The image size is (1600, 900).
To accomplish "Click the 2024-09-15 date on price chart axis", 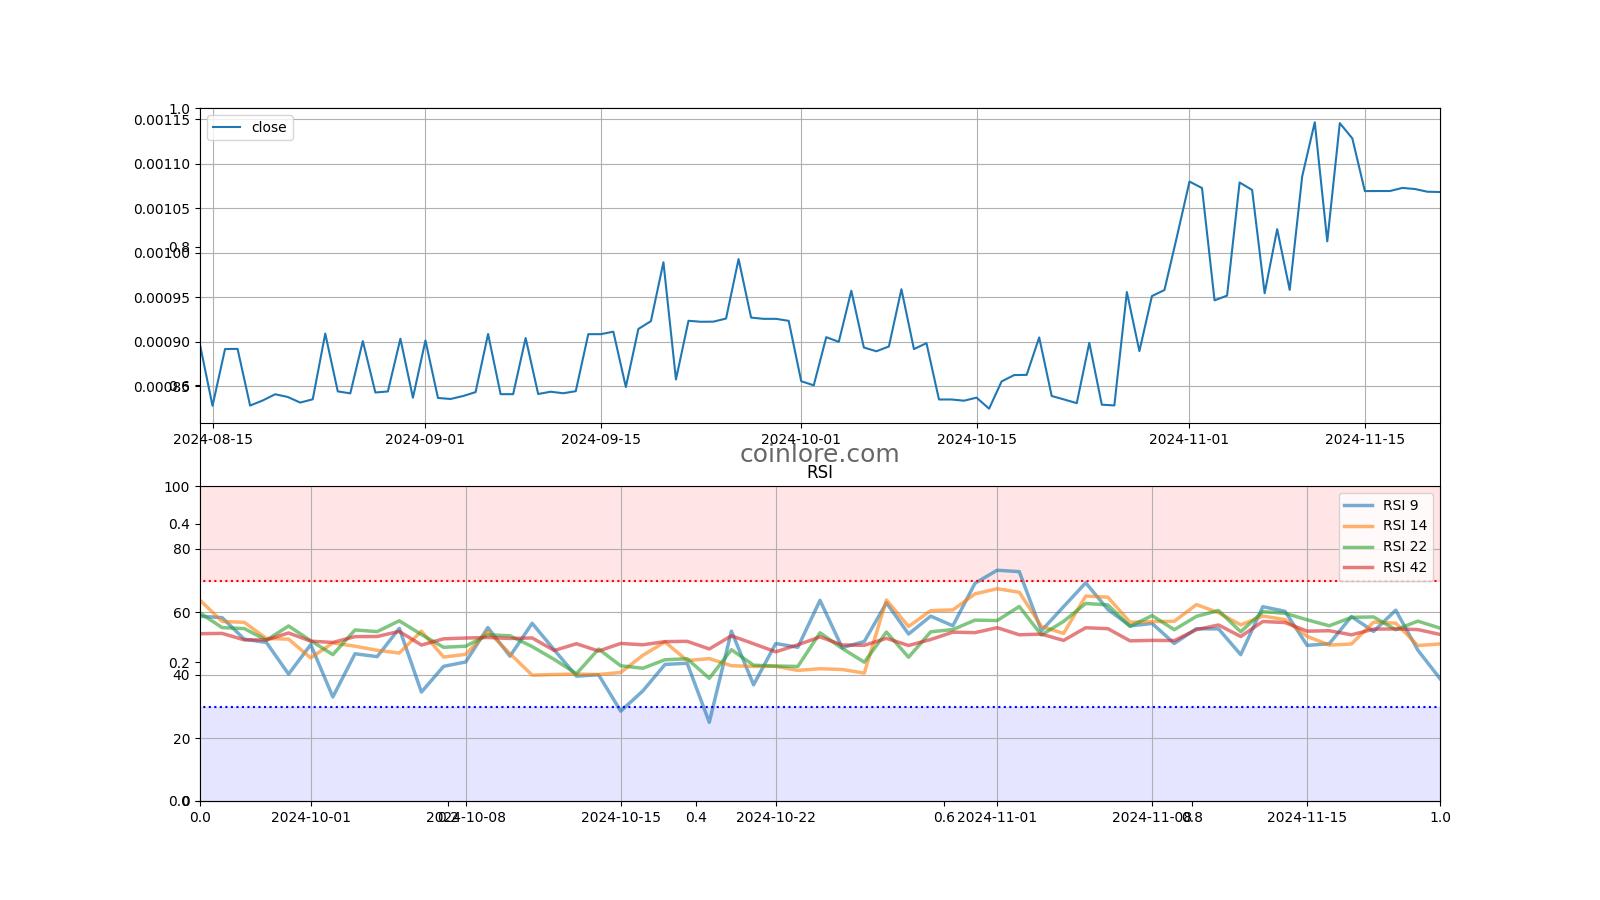I will [x=601, y=438].
